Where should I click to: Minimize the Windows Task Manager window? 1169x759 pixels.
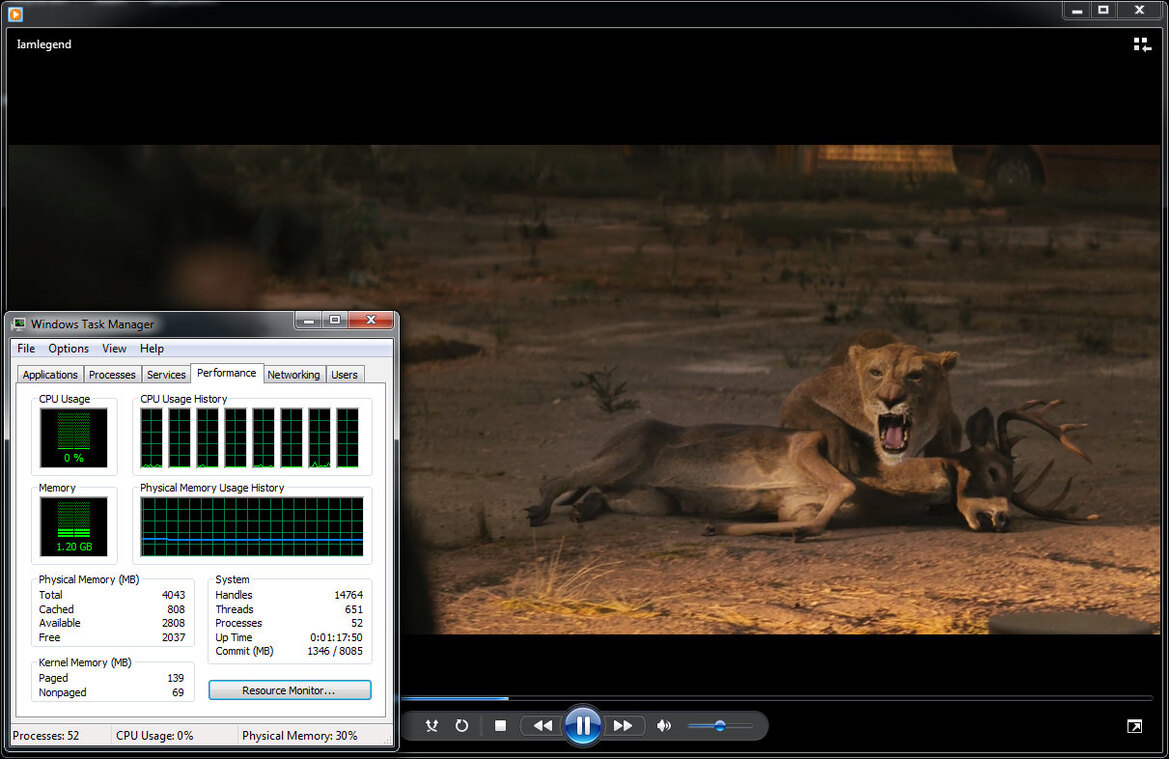coord(309,321)
